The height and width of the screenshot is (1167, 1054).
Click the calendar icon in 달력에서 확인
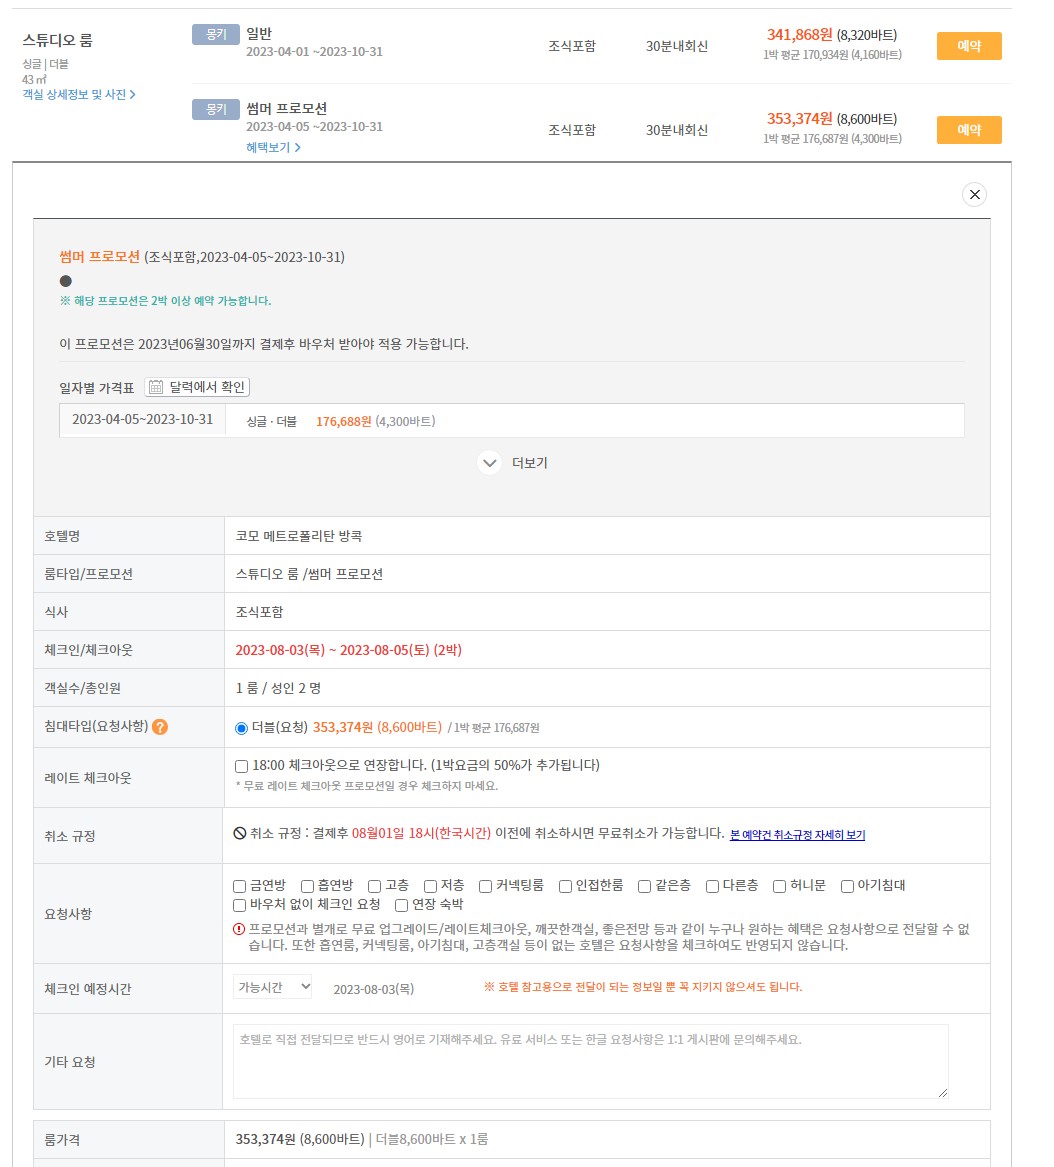(x=156, y=387)
